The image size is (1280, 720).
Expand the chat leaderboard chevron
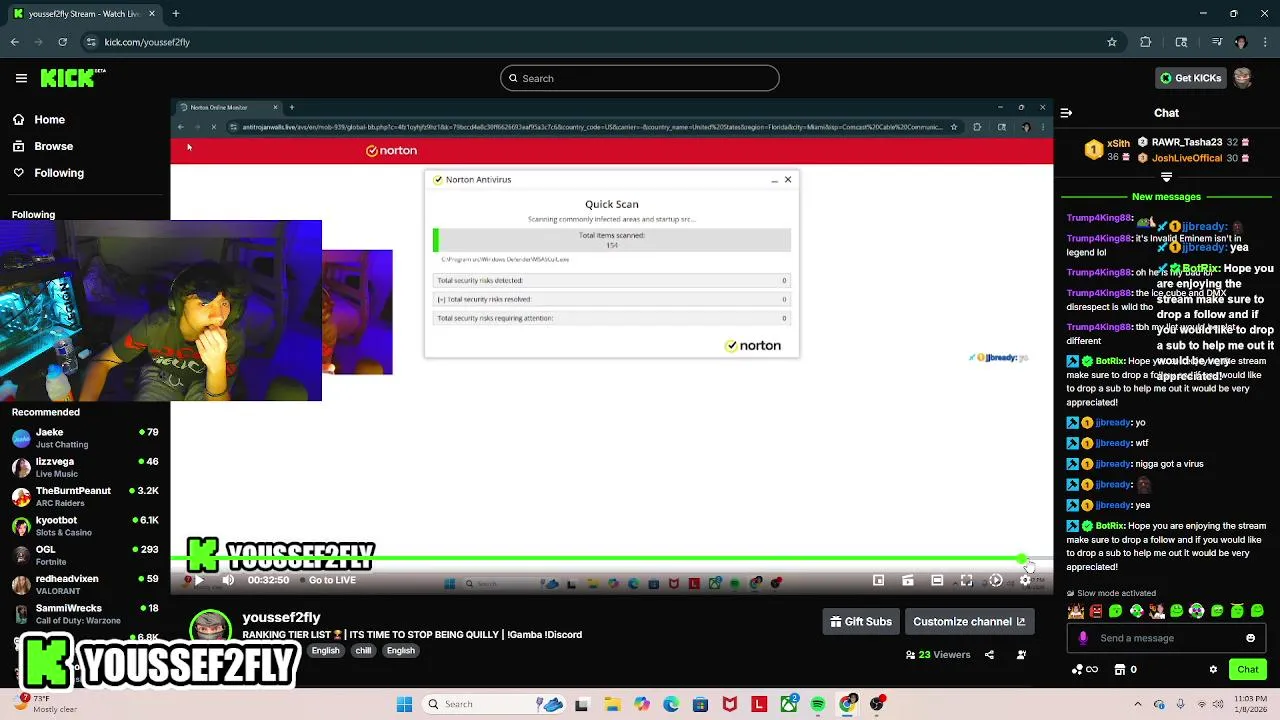click(1166, 177)
